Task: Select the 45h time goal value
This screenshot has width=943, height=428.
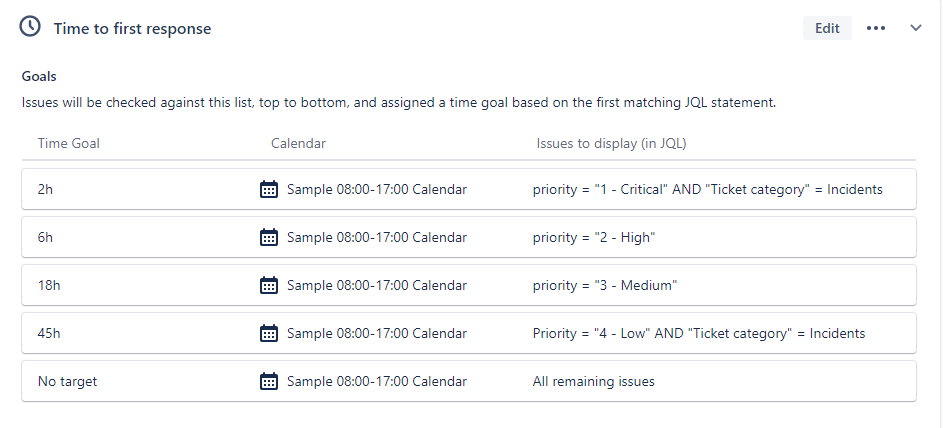Action: 49,334
